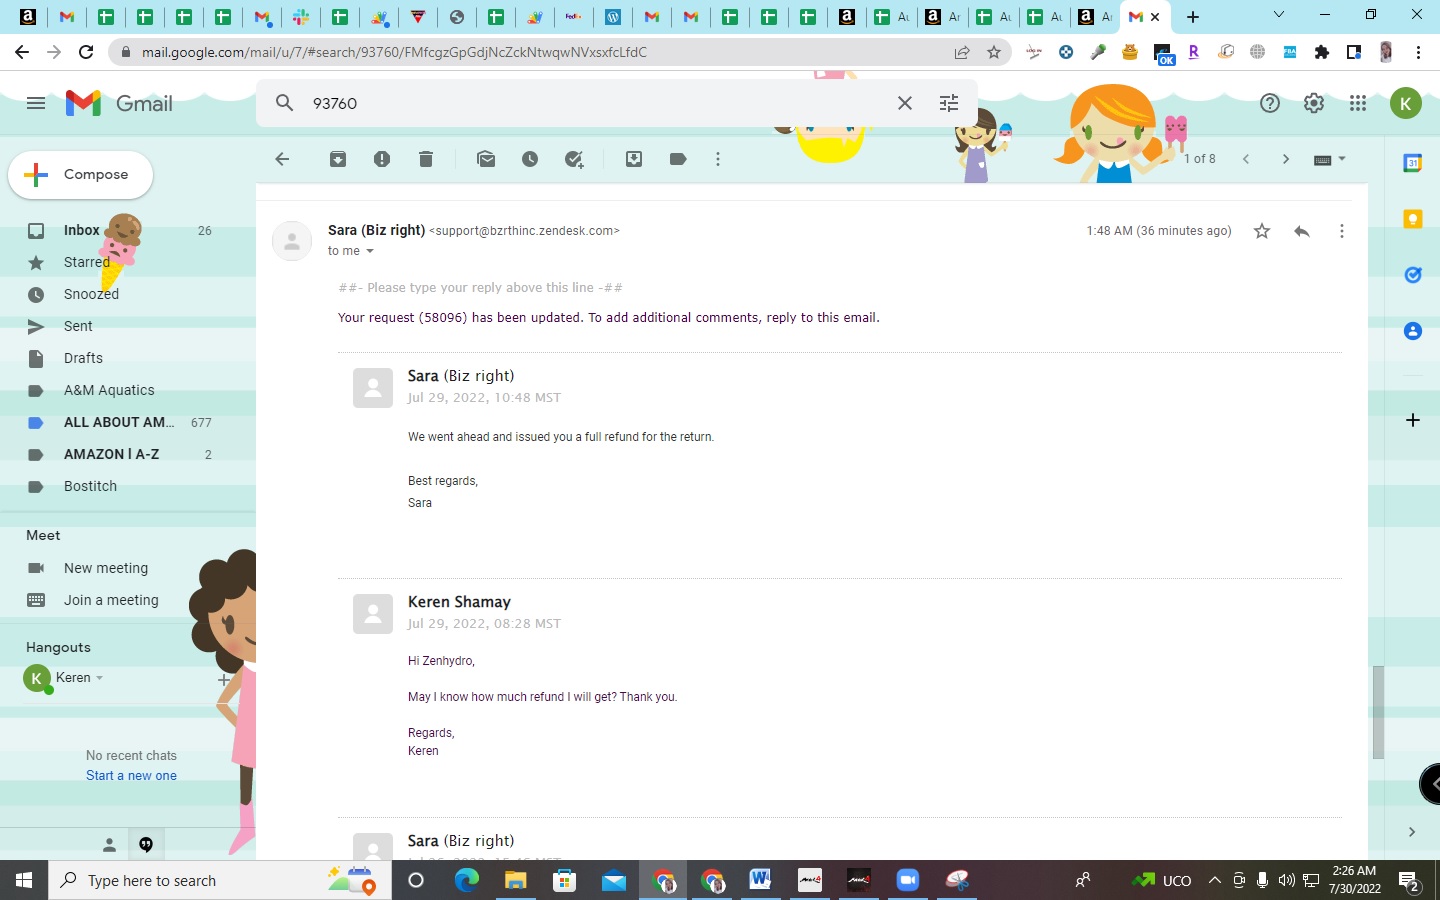
Task: Show hidden system tray icons
Action: click(1214, 880)
